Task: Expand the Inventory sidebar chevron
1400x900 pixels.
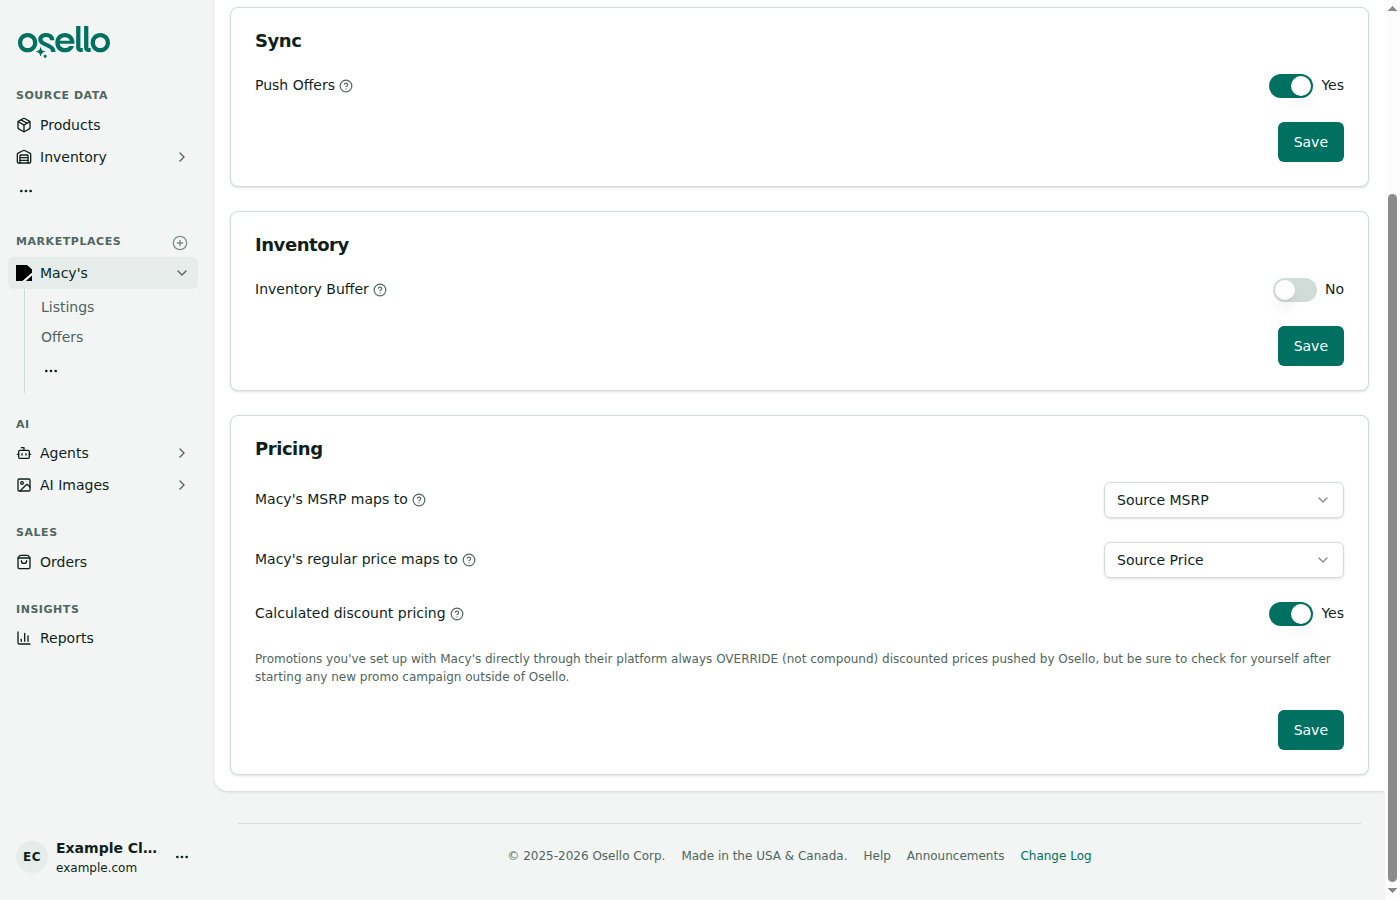Action: (182, 157)
